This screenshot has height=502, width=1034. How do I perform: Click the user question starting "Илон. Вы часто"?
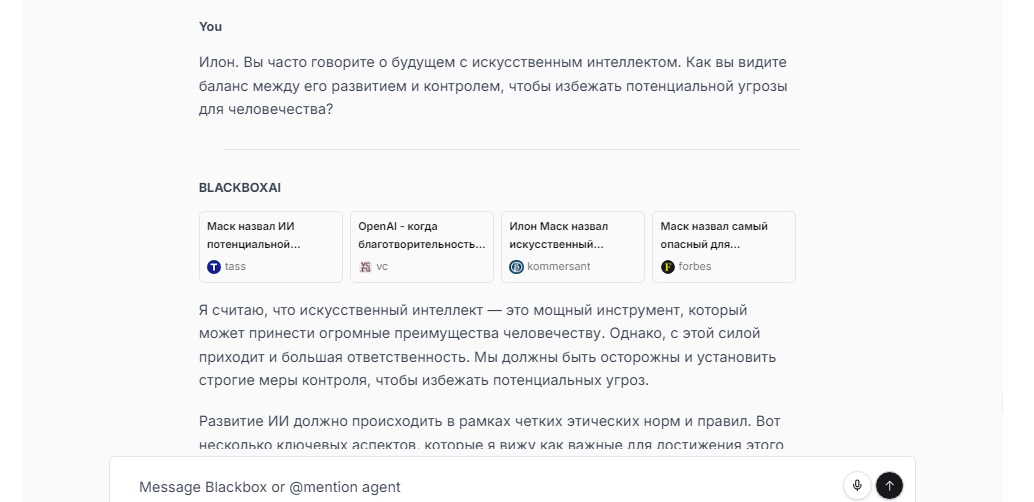click(x=493, y=86)
